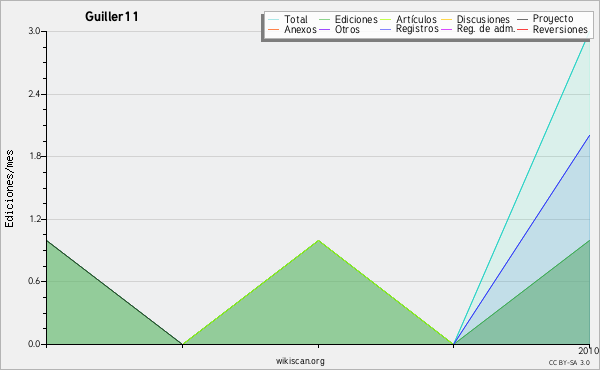
Task: Click the peak of the Artículos green line
Action: [x=318, y=240]
